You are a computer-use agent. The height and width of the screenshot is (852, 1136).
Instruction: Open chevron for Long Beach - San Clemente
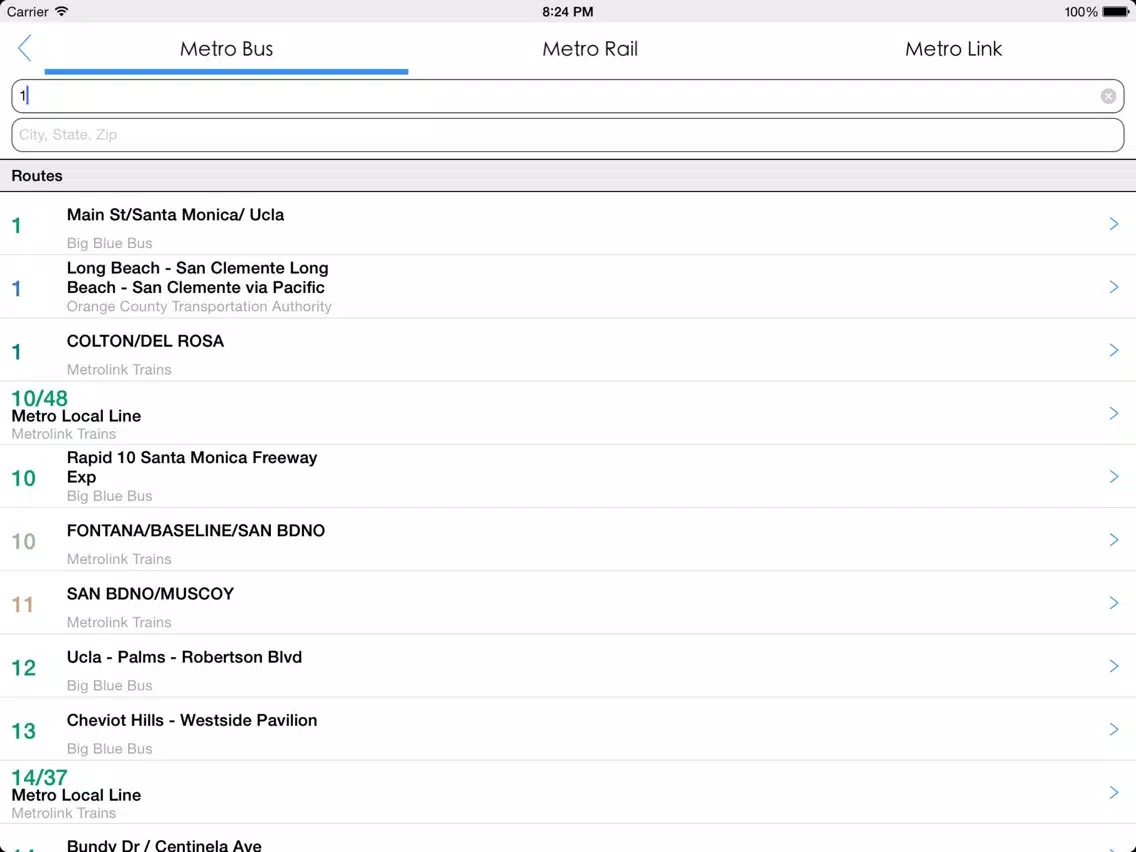pyautogui.click(x=1114, y=287)
